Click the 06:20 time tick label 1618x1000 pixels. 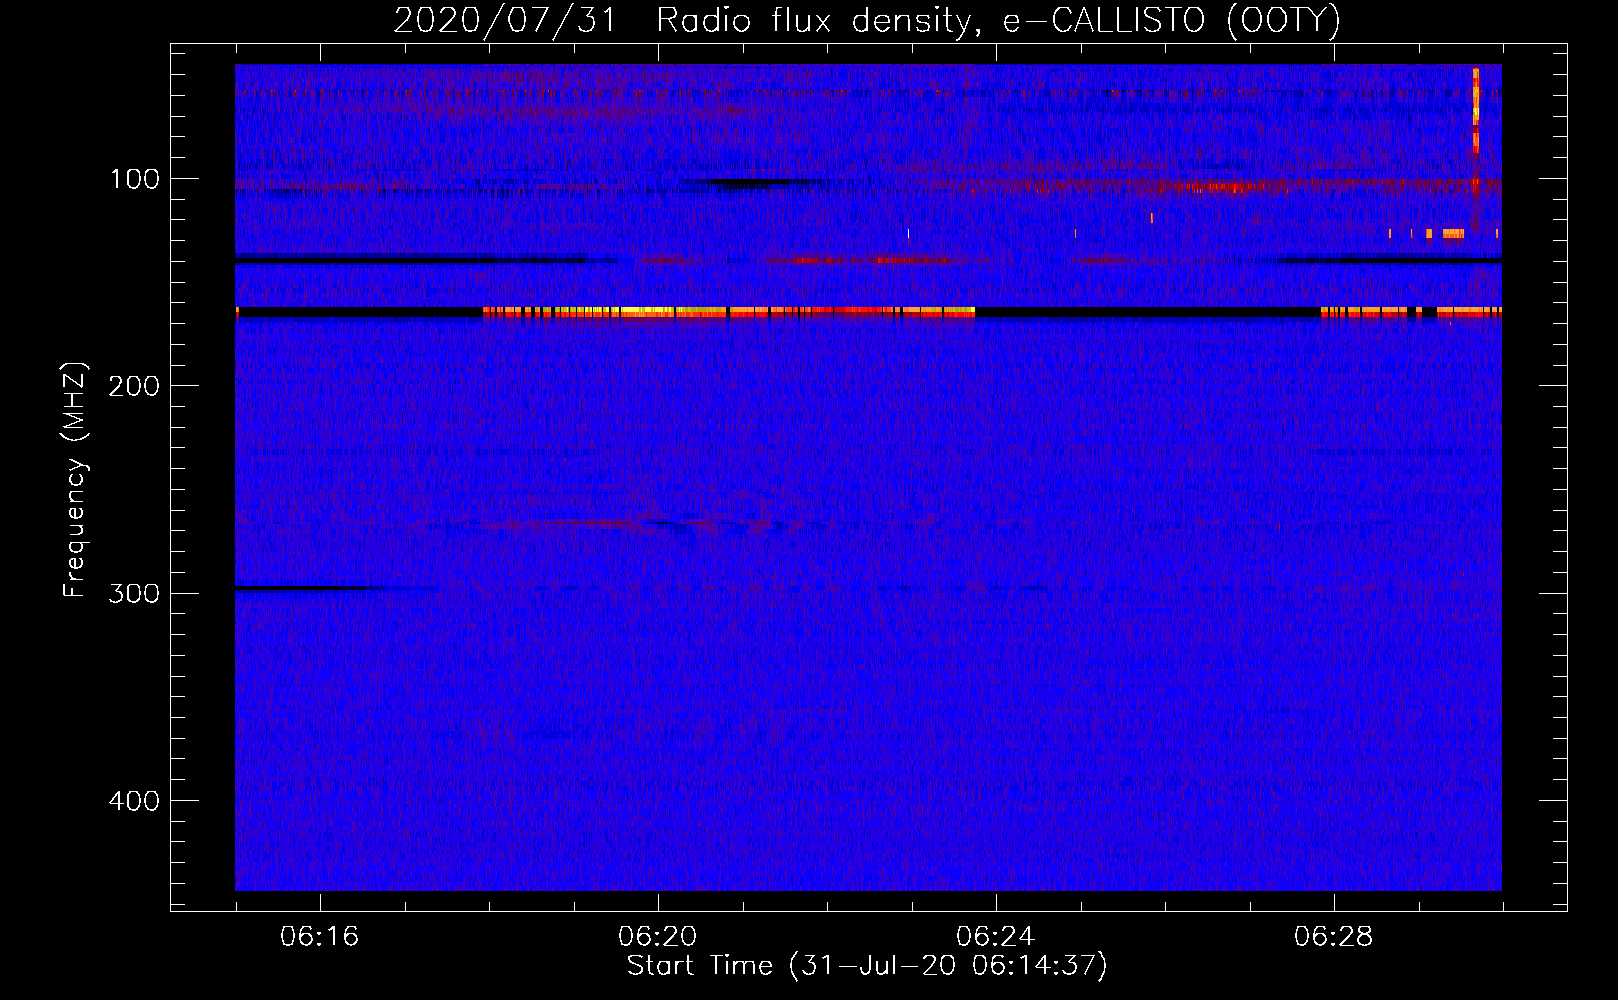click(658, 937)
